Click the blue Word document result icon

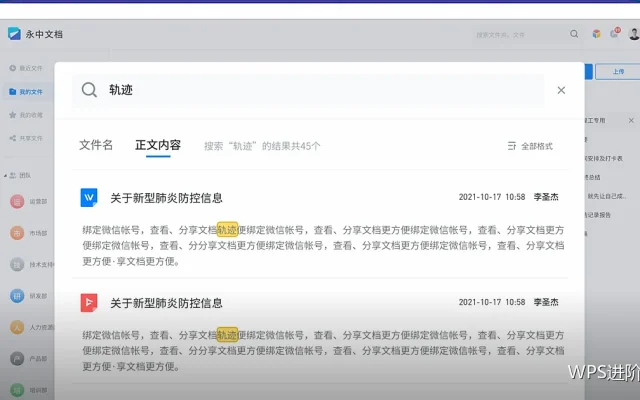click(x=89, y=198)
